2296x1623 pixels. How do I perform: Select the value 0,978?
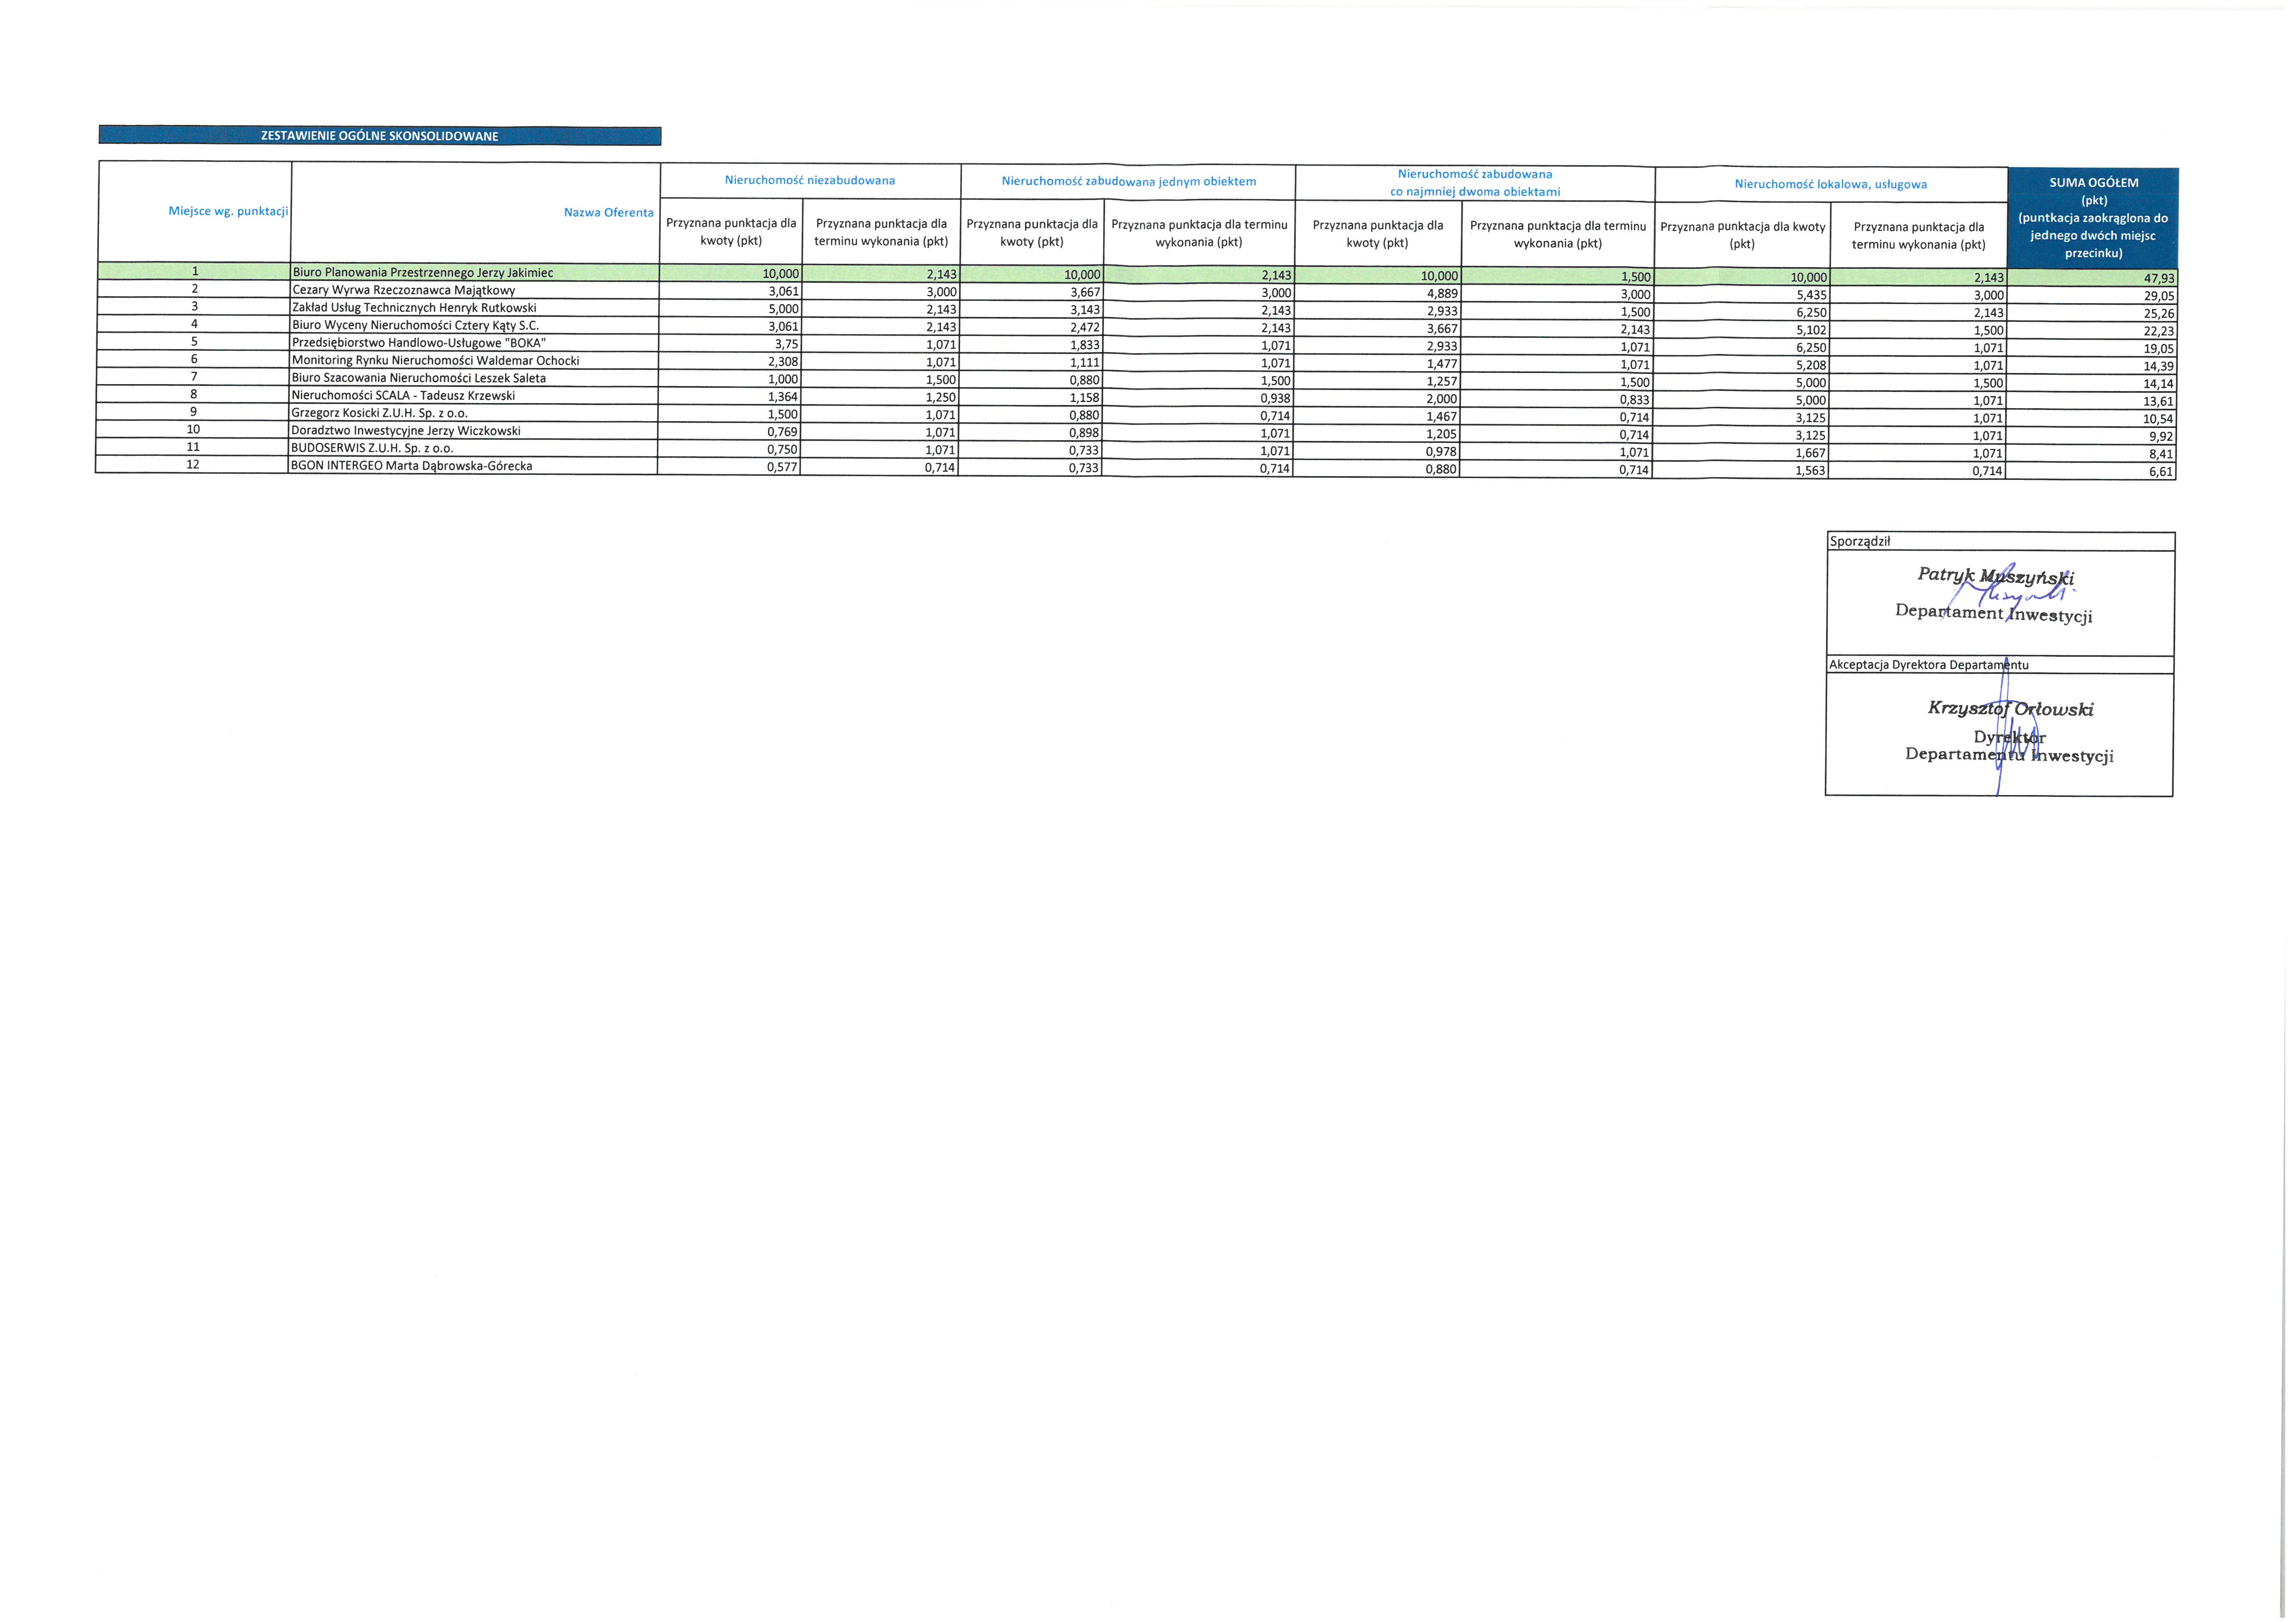coord(1441,452)
